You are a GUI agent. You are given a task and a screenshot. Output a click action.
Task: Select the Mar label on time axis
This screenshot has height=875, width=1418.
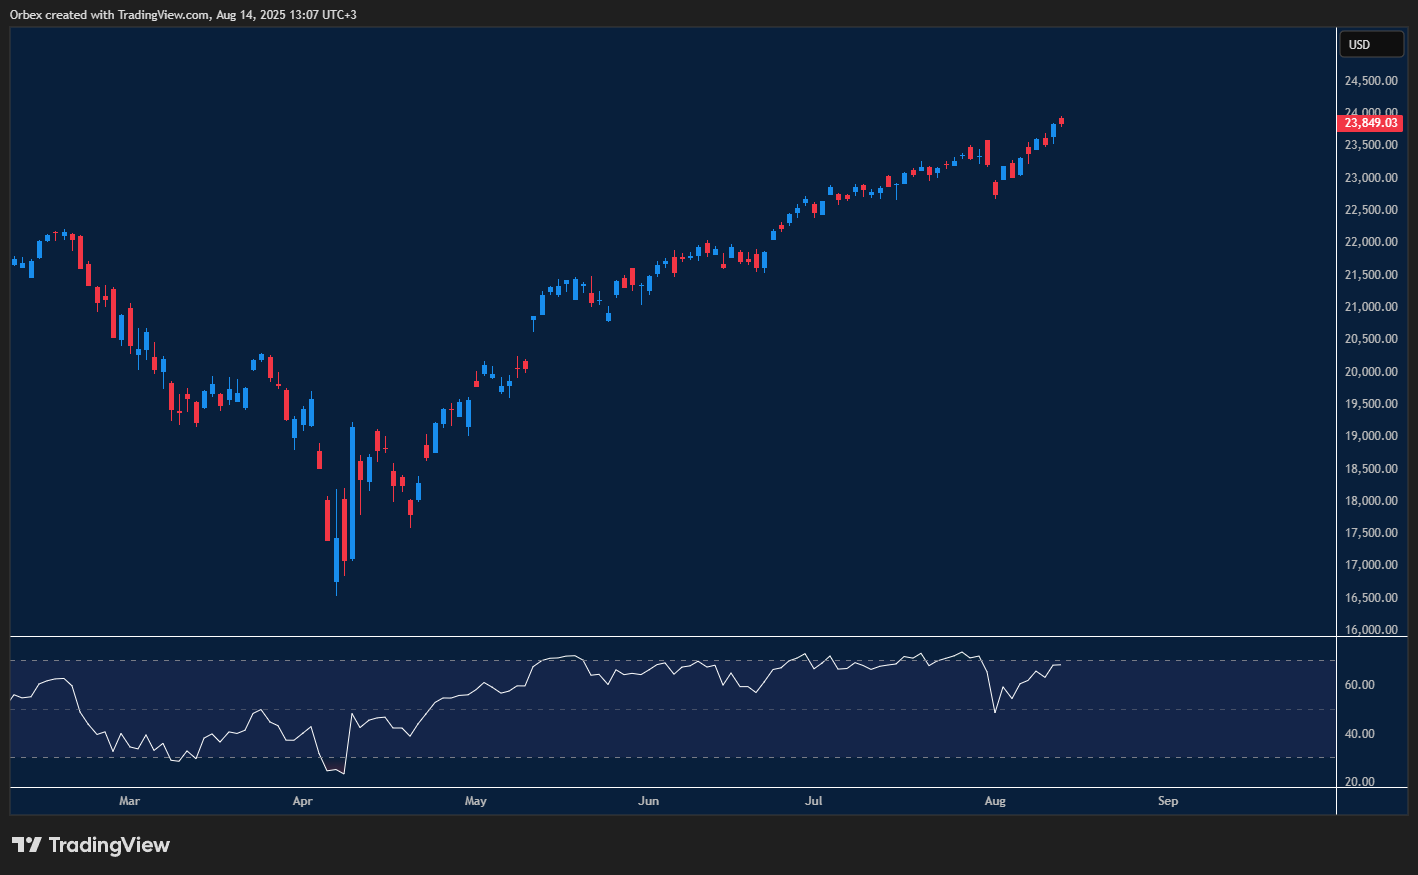(x=129, y=801)
